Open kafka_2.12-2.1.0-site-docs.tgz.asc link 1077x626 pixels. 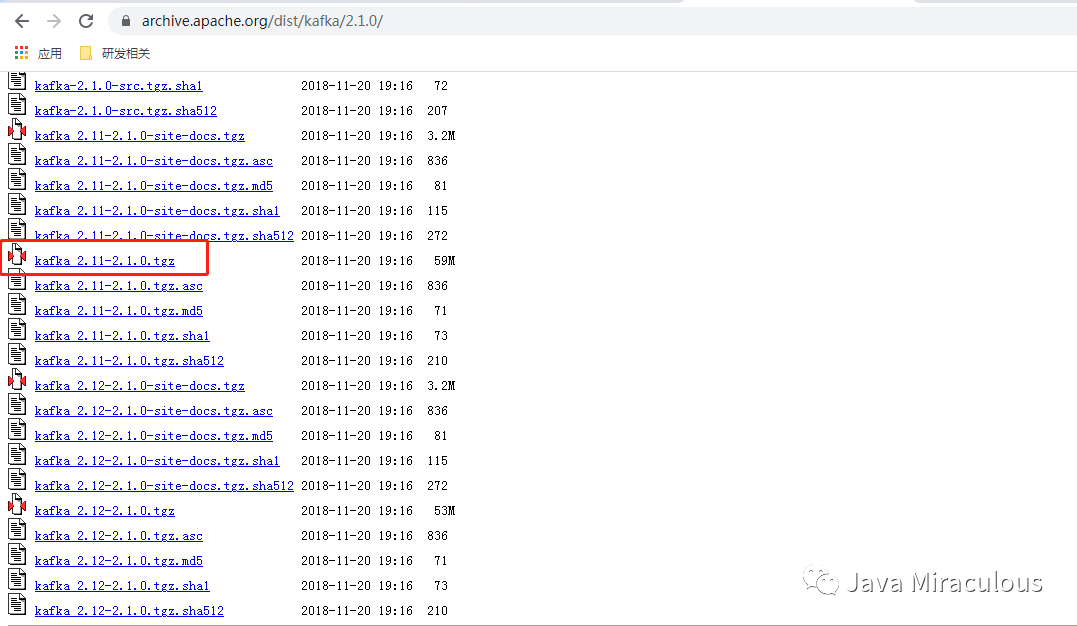point(154,411)
